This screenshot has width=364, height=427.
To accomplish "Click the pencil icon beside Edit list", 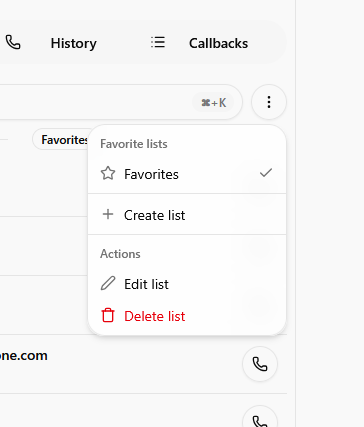I will (108, 283).
